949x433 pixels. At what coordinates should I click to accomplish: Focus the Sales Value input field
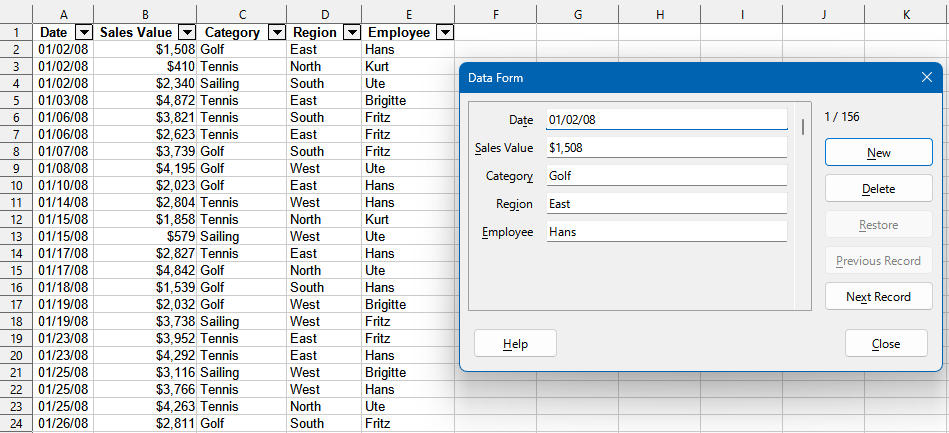(x=666, y=147)
